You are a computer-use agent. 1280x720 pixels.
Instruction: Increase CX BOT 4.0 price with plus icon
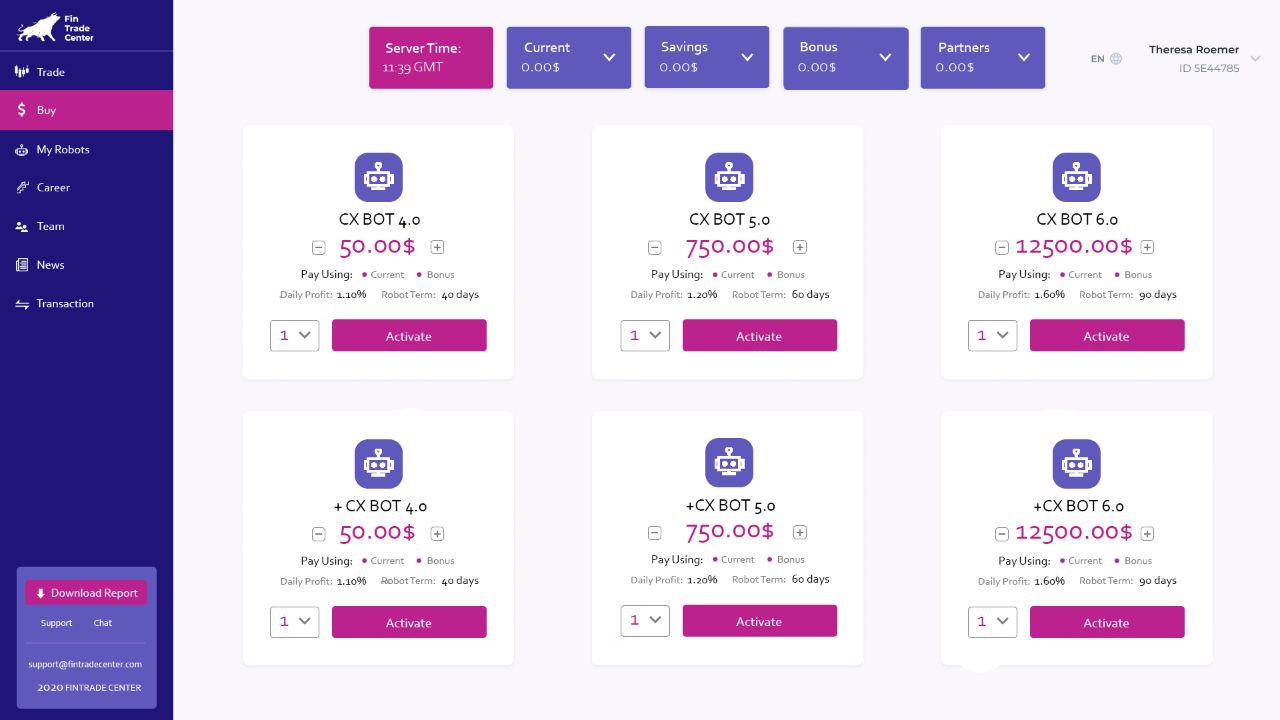pos(437,247)
